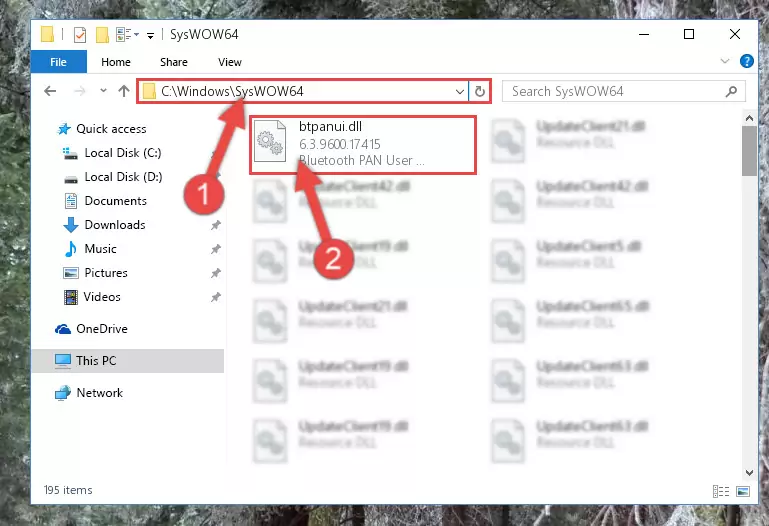Open the blue Help icon
This screenshot has width=769, height=526.
point(747,61)
